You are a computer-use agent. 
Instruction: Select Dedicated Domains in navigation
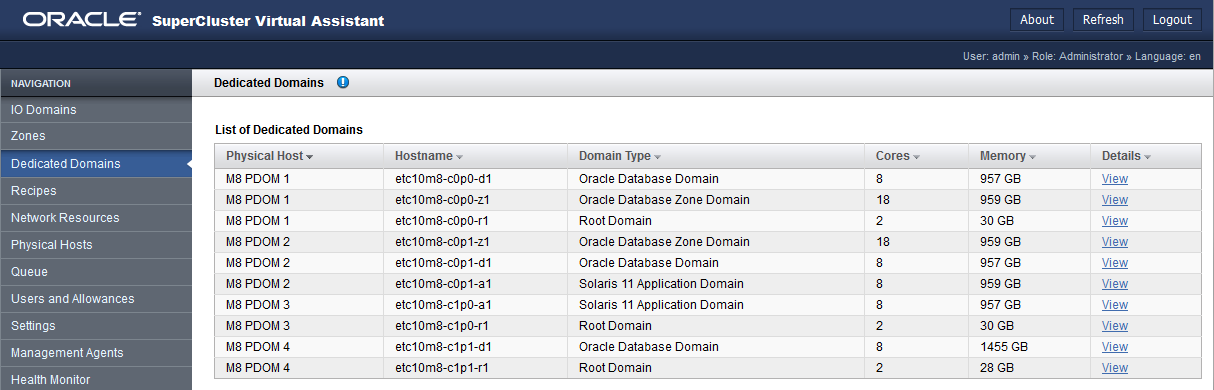(95, 164)
